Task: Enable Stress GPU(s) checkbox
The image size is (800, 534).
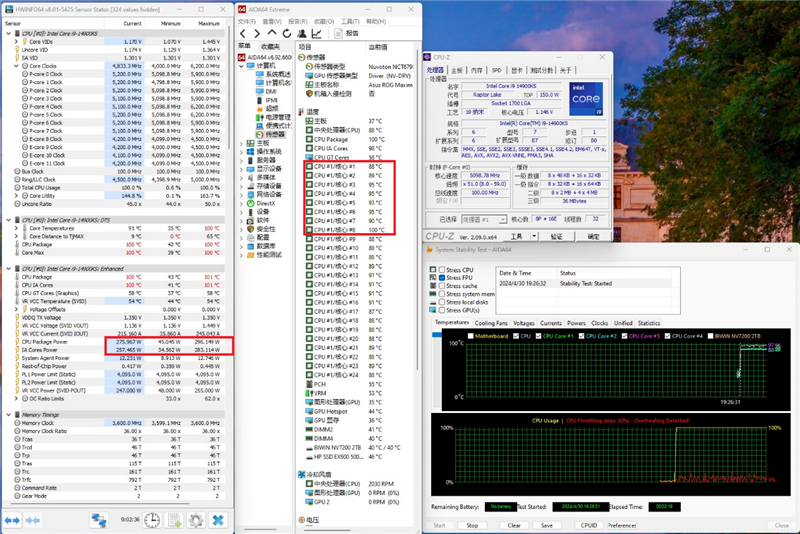Action: tap(442, 310)
